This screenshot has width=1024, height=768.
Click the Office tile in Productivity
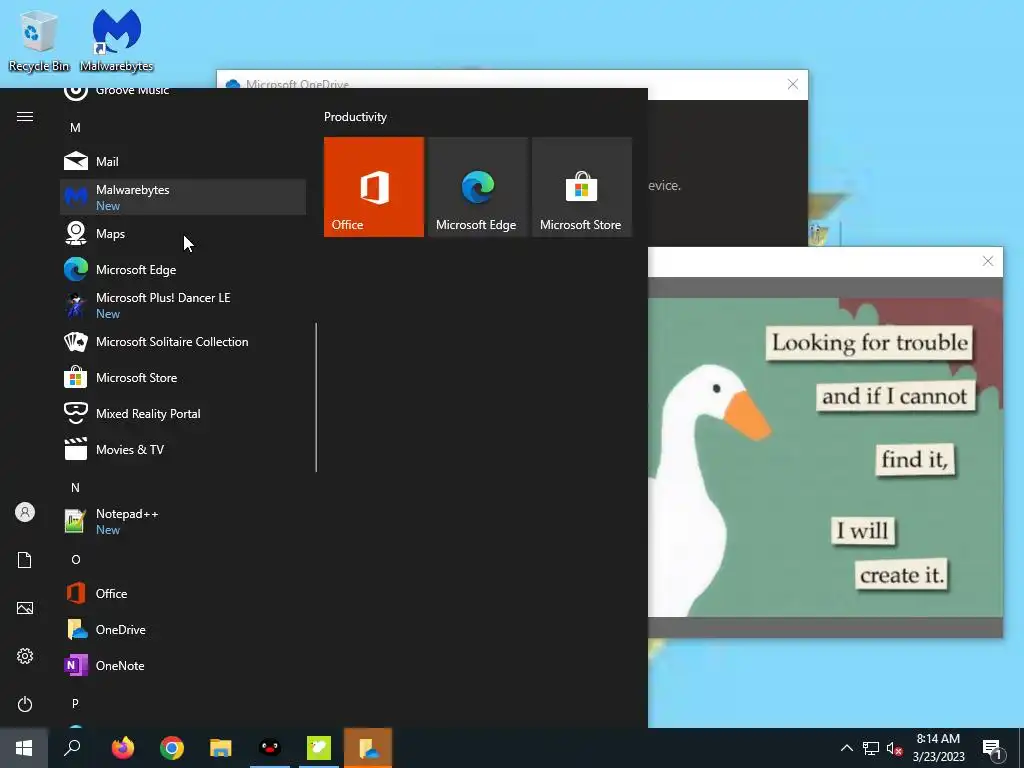tap(374, 187)
